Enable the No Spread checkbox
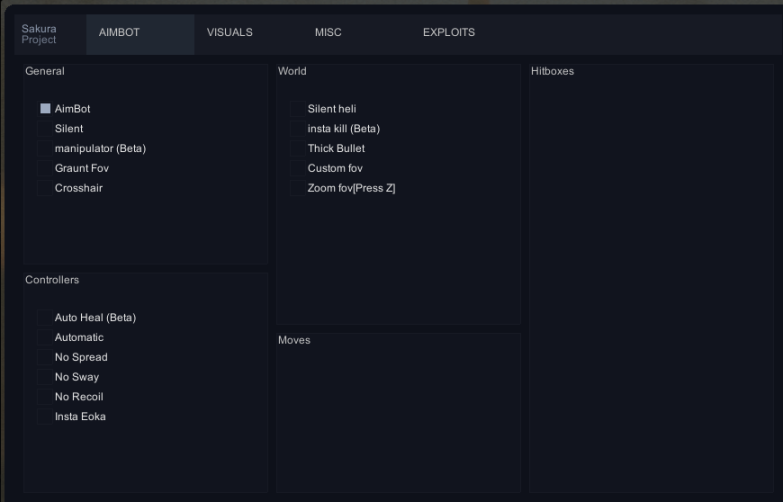The height and width of the screenshot is (502, 783). click(45, 358)
